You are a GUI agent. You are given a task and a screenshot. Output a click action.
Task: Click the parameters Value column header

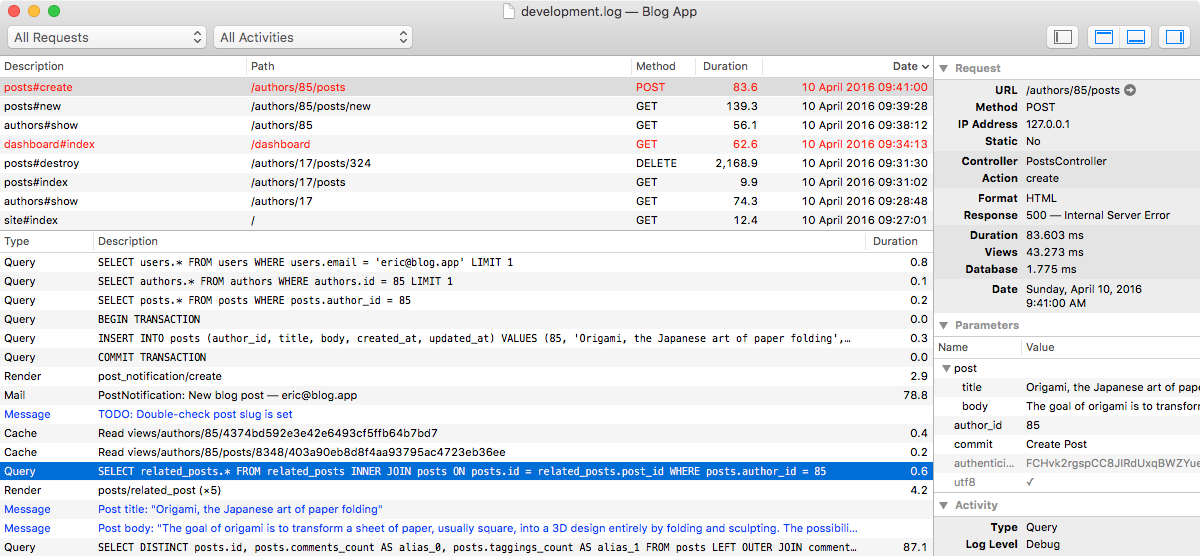(1111, 347)
